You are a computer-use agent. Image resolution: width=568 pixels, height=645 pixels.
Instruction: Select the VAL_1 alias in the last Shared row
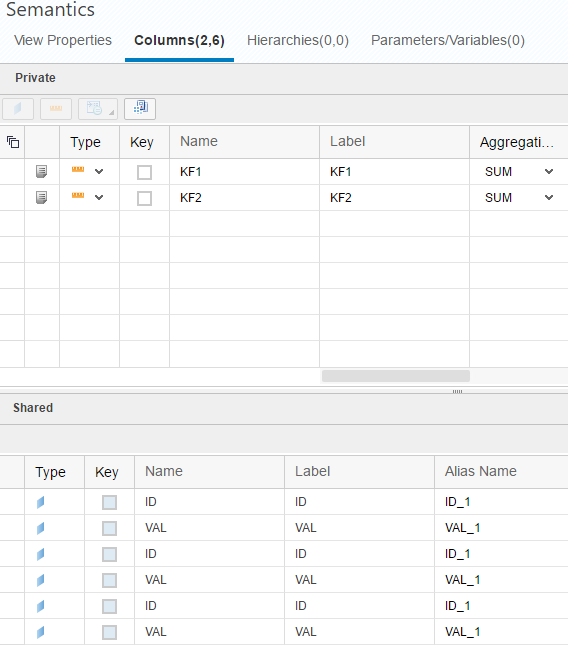[462, 632]
